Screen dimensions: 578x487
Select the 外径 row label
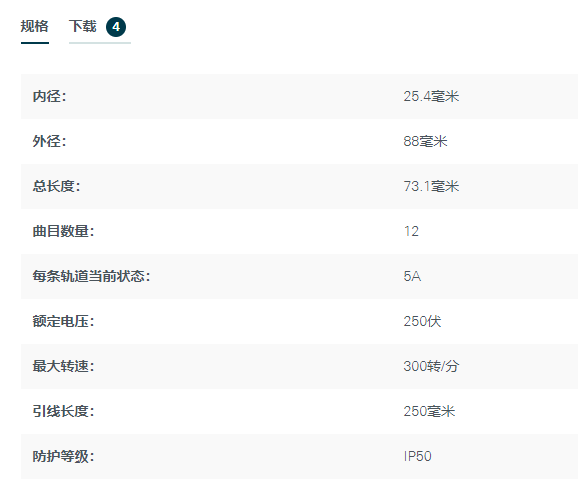[49, 141]
